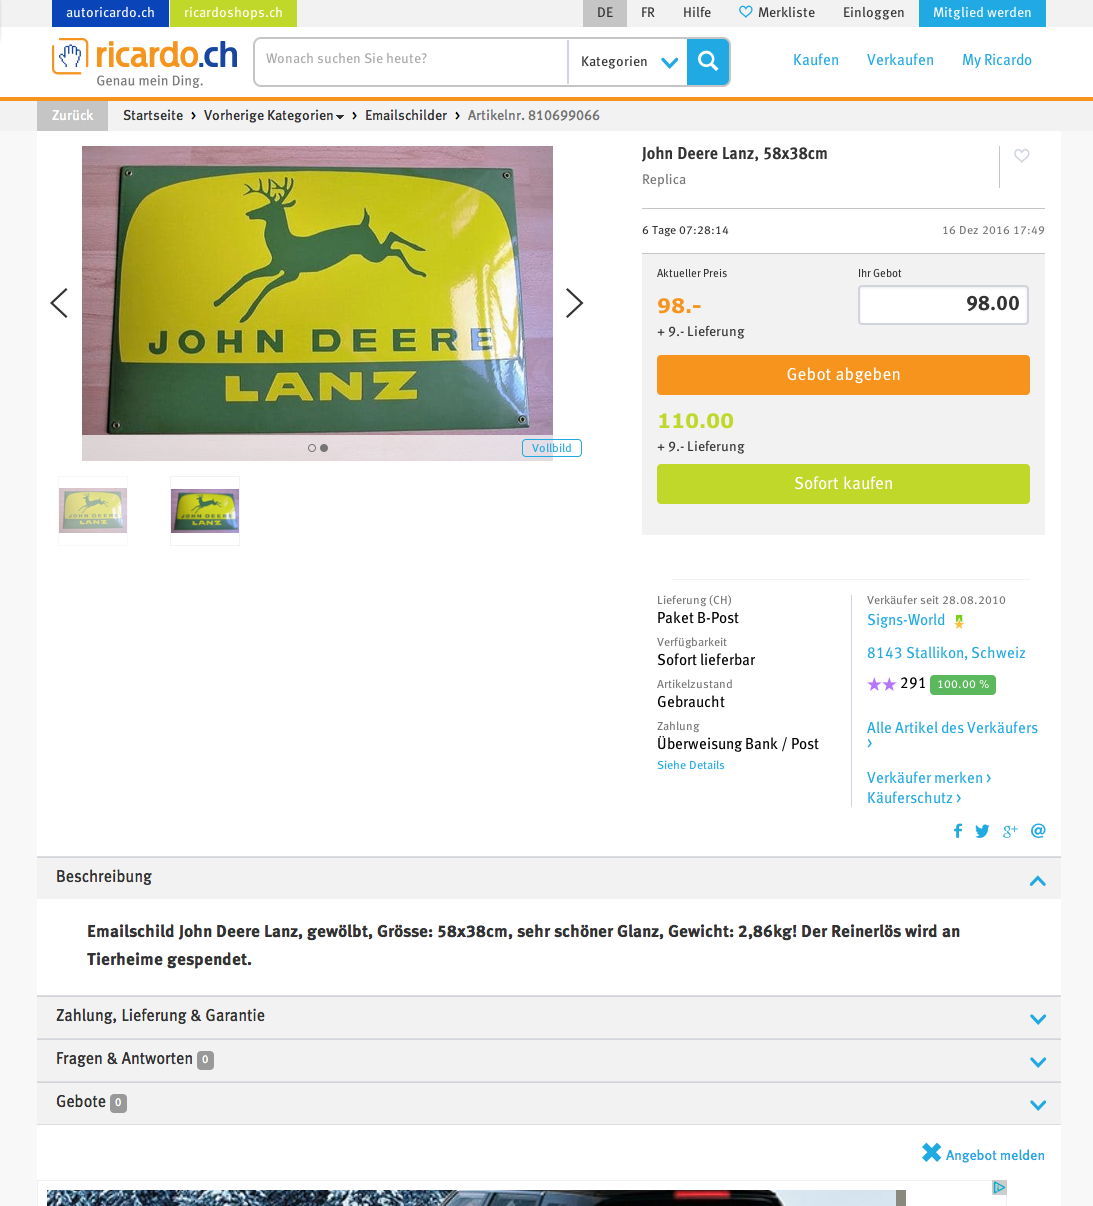This screenshot has width=1093, height=1206.
Task: Click the magnifier search button
Action: pyautogui.click(x=708, y=61)
